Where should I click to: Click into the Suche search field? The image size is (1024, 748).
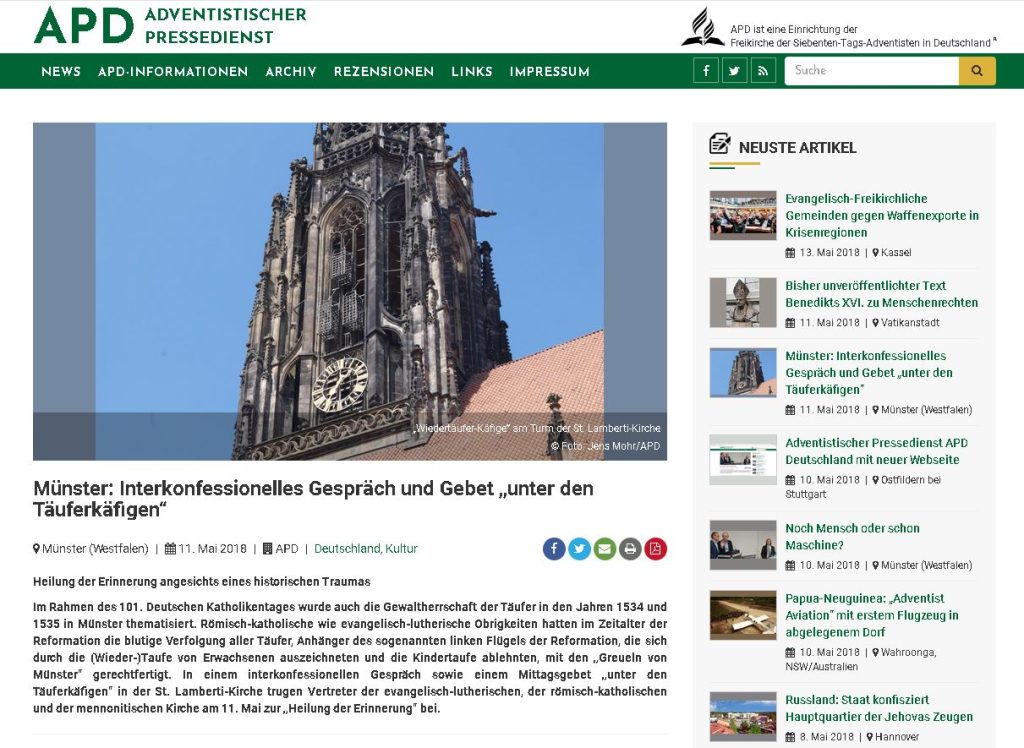click(871, 71)
